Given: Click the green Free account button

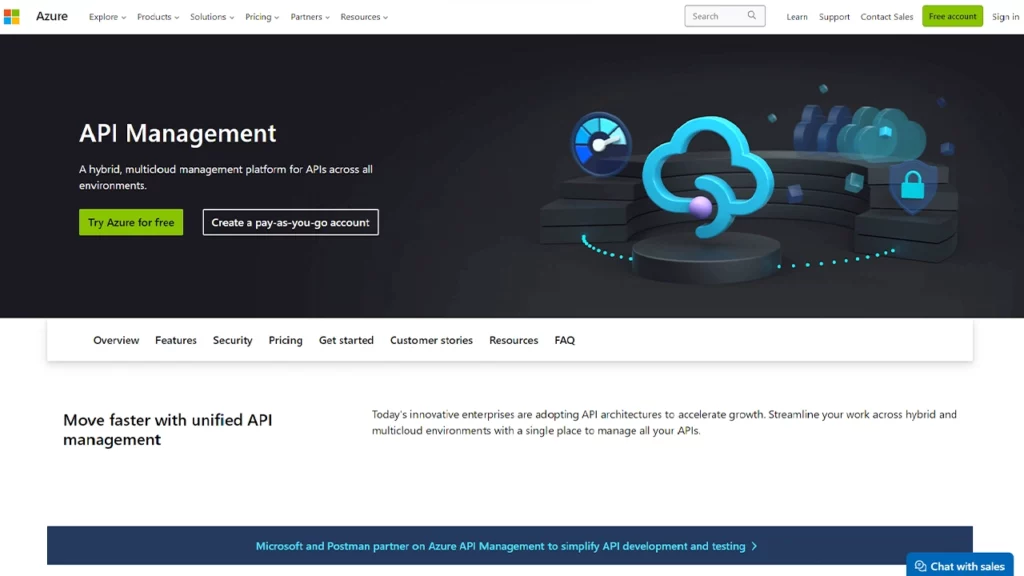Looking at the screenshot, I should (x=952, y=17).
